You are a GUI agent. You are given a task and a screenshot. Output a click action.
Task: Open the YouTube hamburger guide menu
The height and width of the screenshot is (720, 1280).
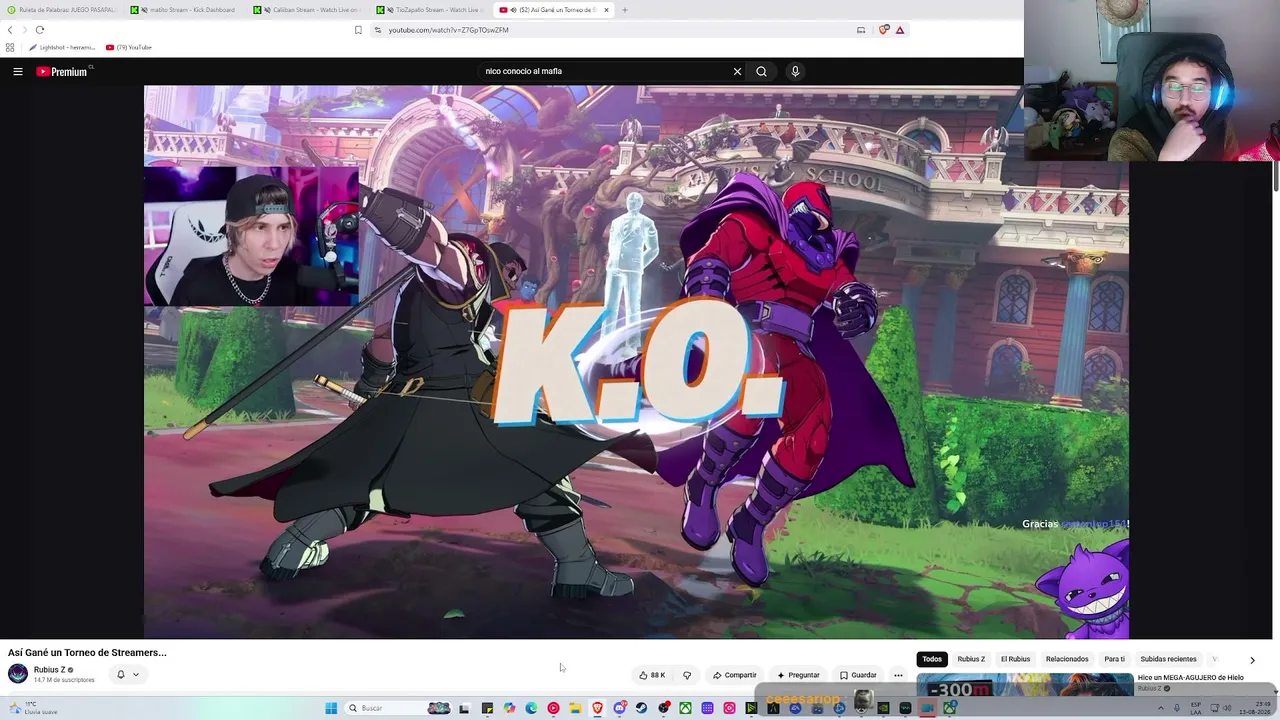[18, 71]
